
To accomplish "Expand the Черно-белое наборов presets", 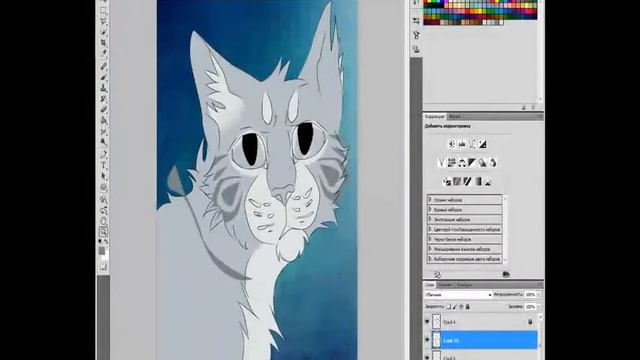I will 430,239.
